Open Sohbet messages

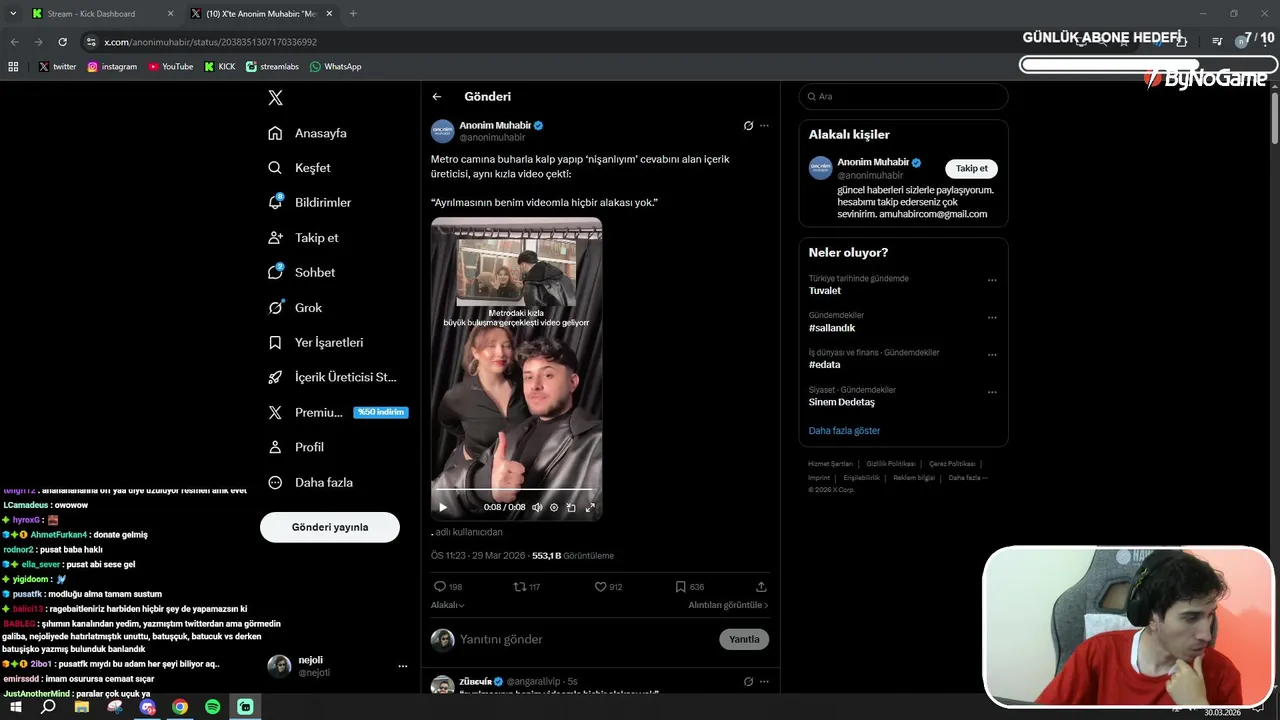[x=302, y=273]
